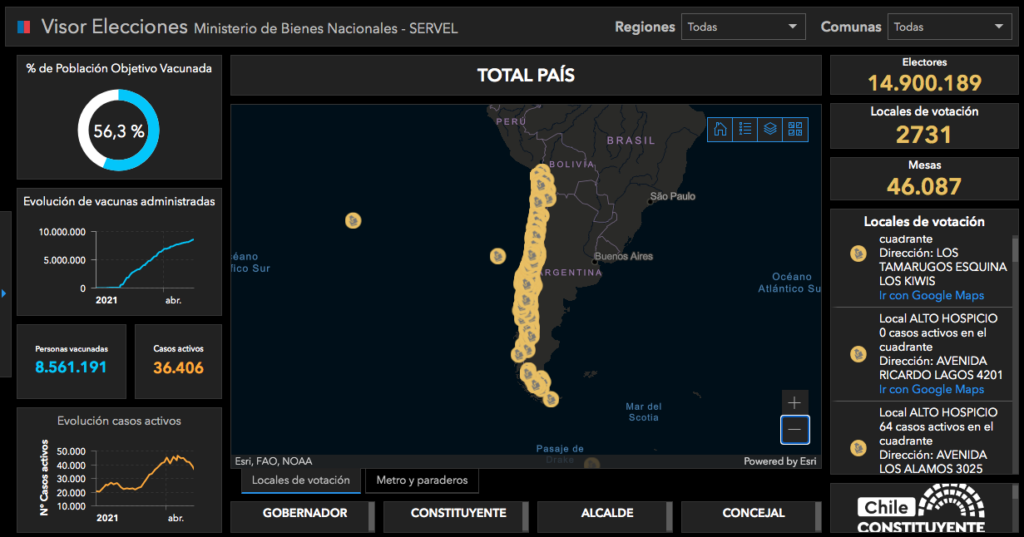Click the LOS TAMARUGOS polling place icon

(x=857, y=254)
